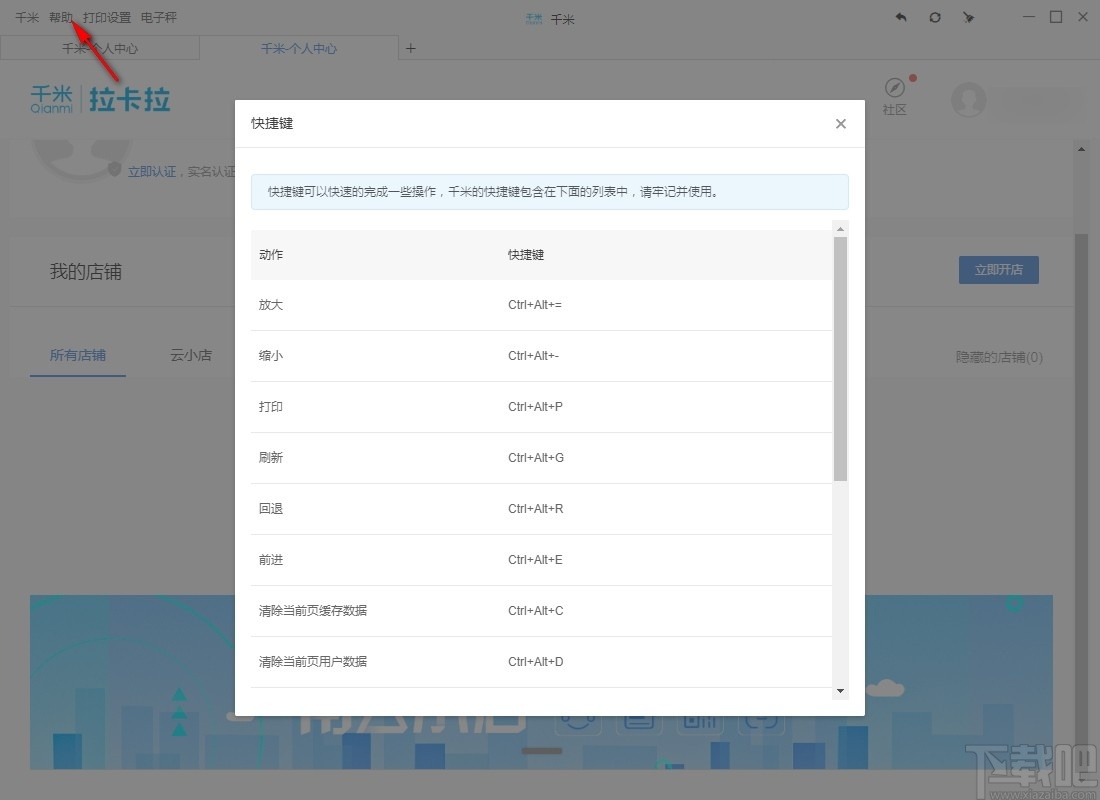Click the 立即开店 button
This screenshot has height=800, width=1100.
pos(998,269)
